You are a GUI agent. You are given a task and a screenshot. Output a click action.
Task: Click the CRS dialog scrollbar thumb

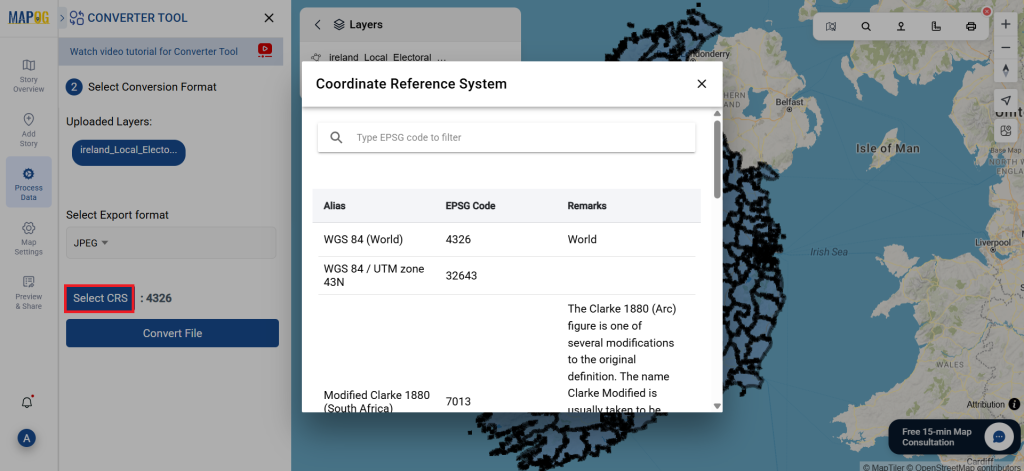click(x=717, y=159)
